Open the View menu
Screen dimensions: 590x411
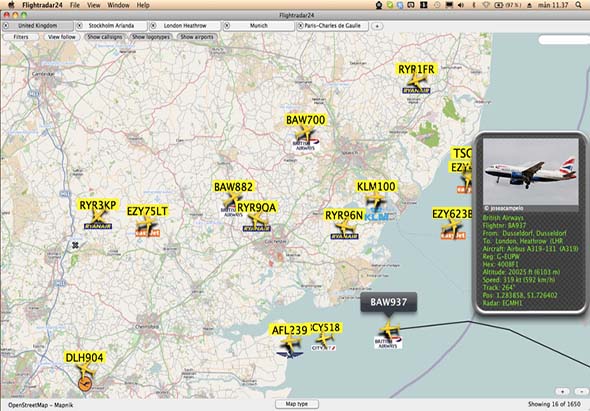(94, 5)
